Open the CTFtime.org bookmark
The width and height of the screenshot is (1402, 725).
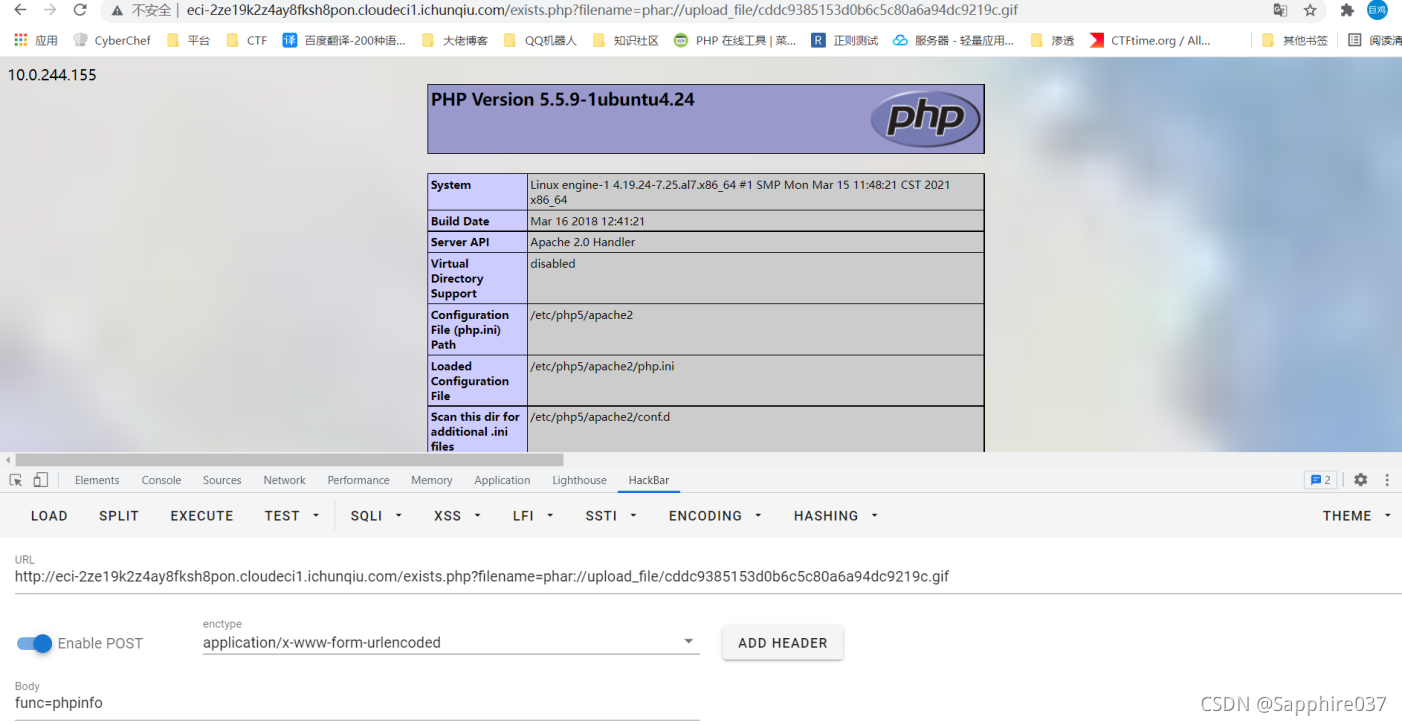coord(1150,41)
